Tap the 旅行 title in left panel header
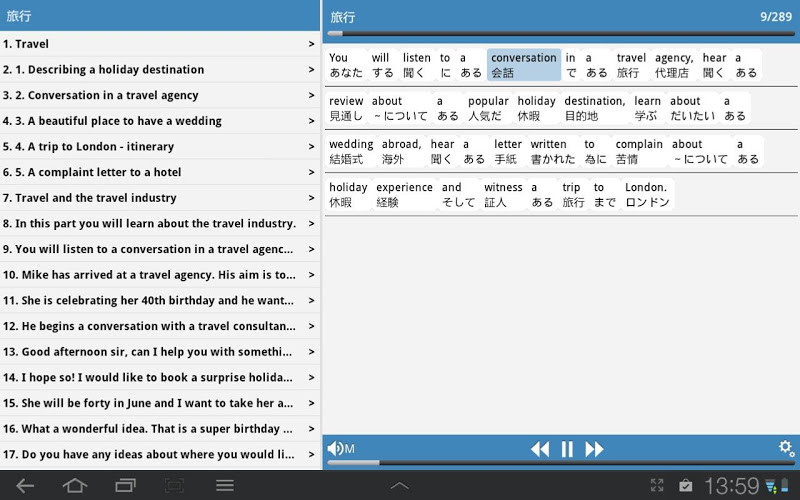 point(18,16)
